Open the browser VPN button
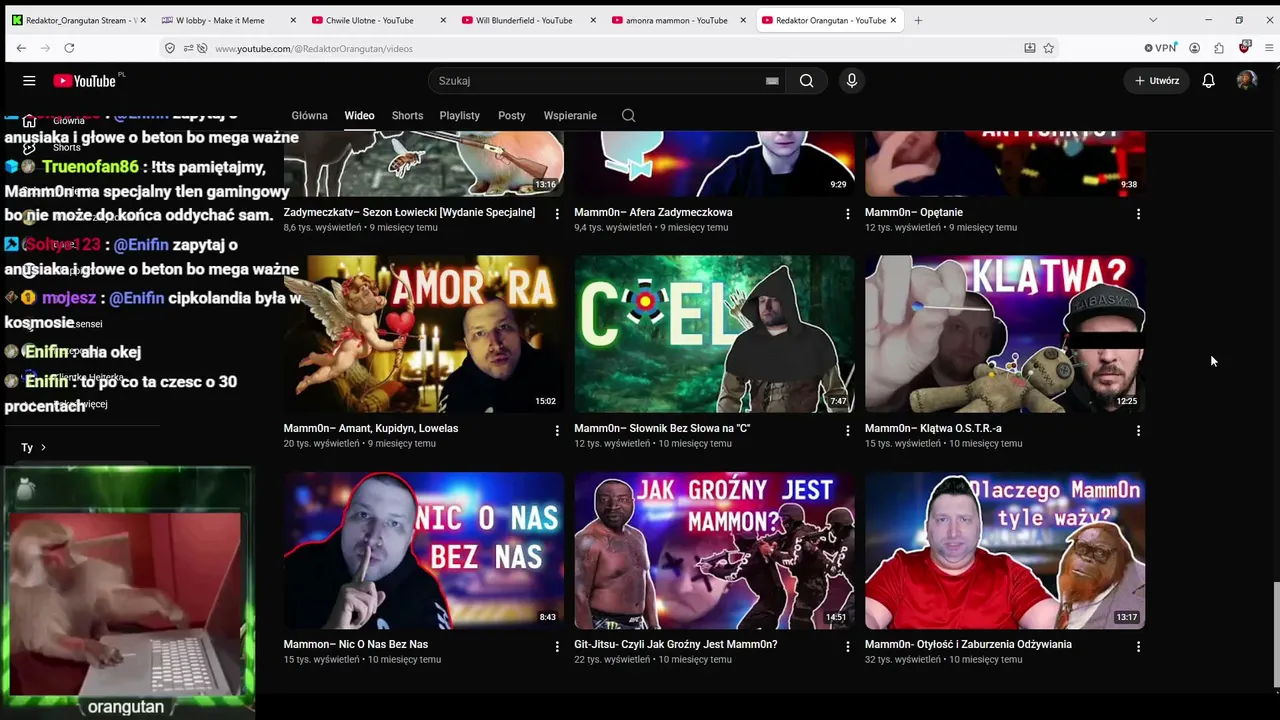 point(1161,48)
